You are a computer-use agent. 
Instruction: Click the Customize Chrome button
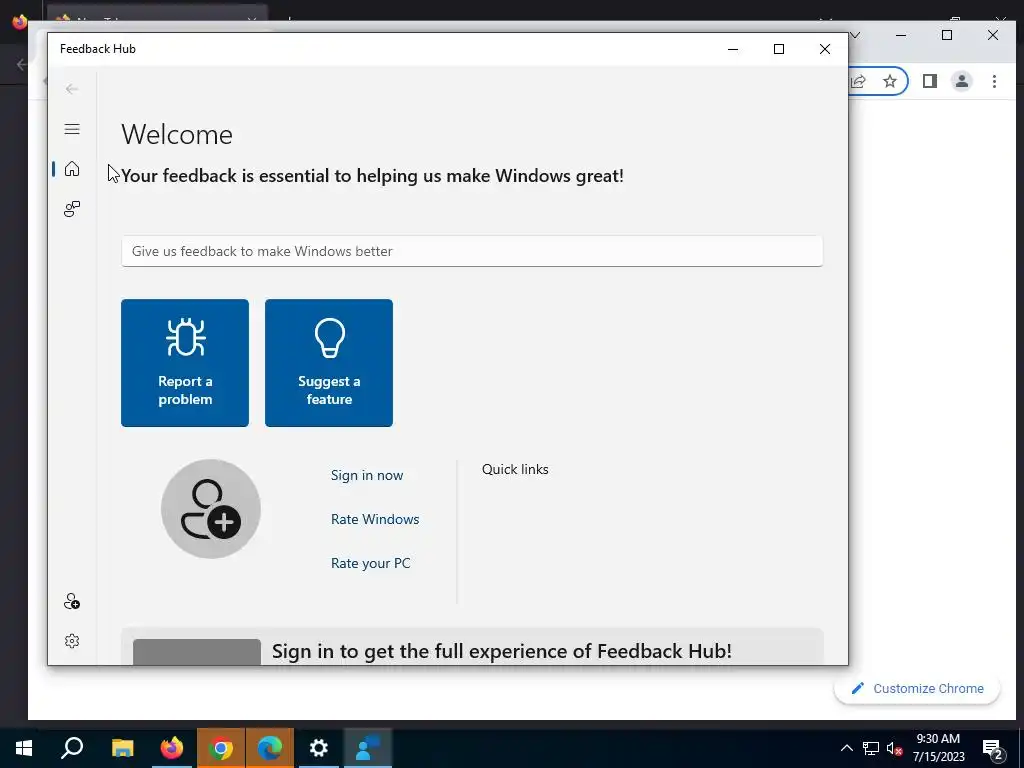[917, 688]
